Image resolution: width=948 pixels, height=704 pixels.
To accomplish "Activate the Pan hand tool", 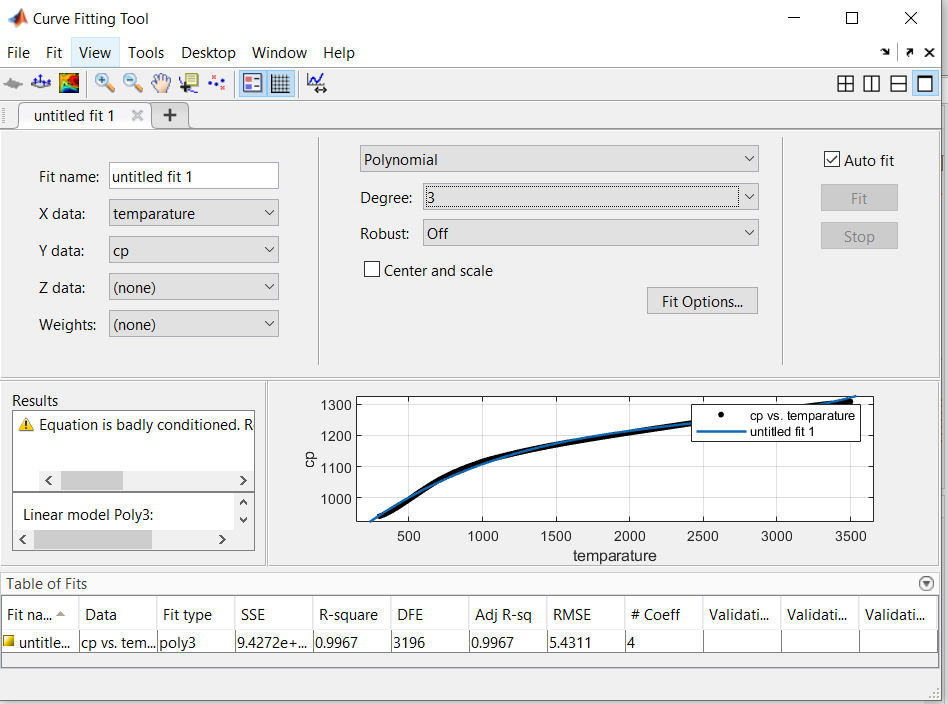I will 161,83.
